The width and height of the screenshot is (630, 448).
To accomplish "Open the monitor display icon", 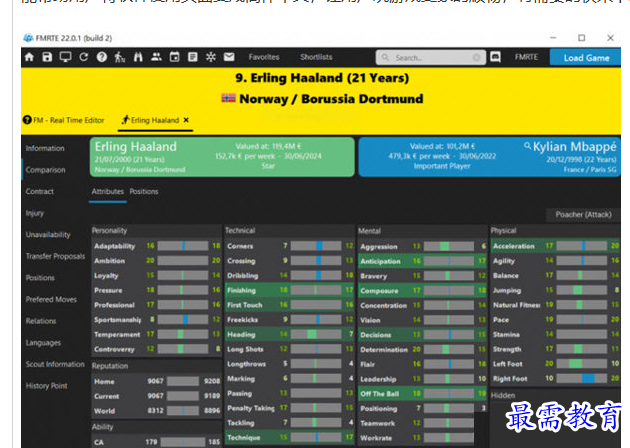I will pyautogui.click(x=65, y=57).
